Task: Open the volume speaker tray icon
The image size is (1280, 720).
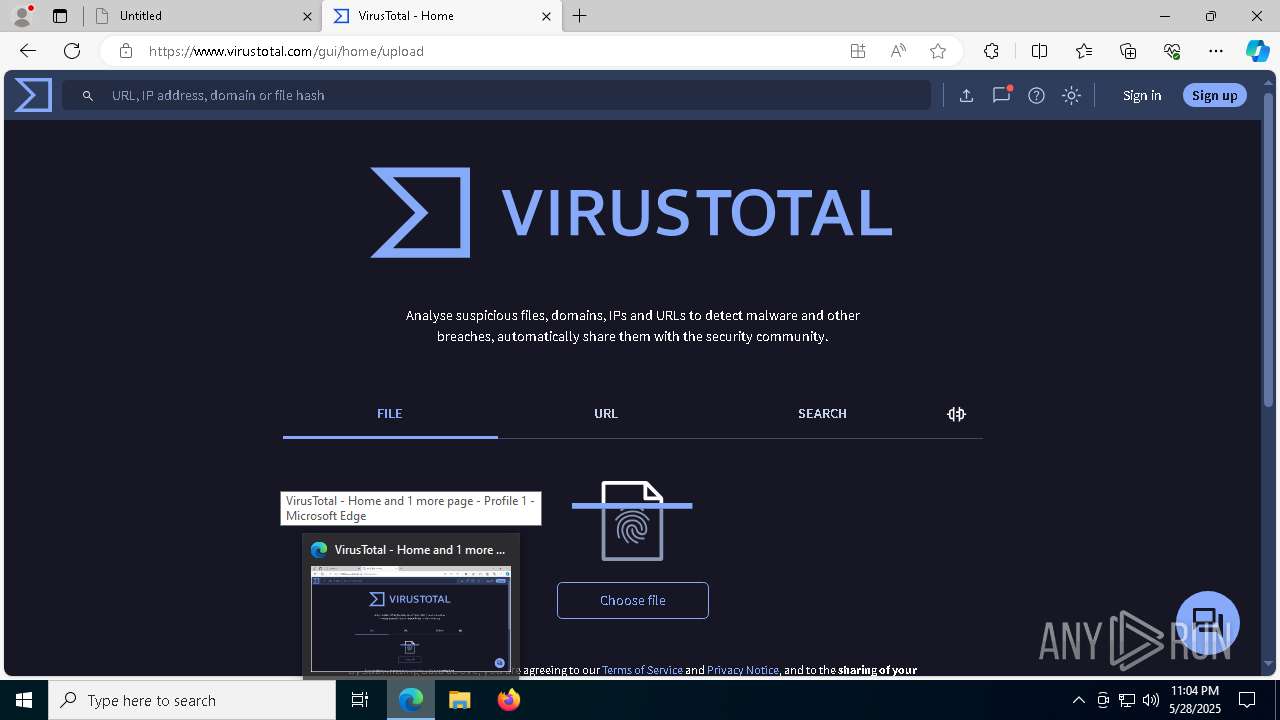Action: pos(1151,700)
